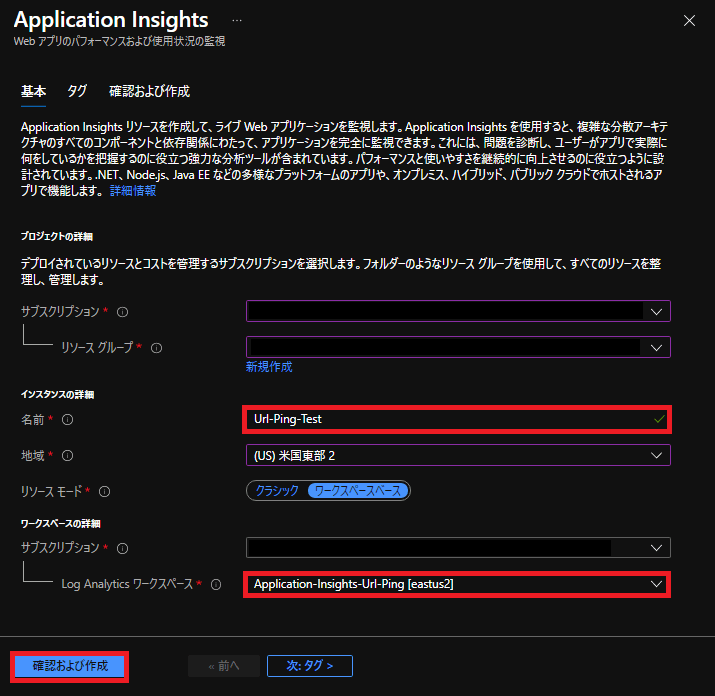Expand the project サブスクリプション dropdown
The height and width of the screenshot is (696, 715).
pos(458,311)
